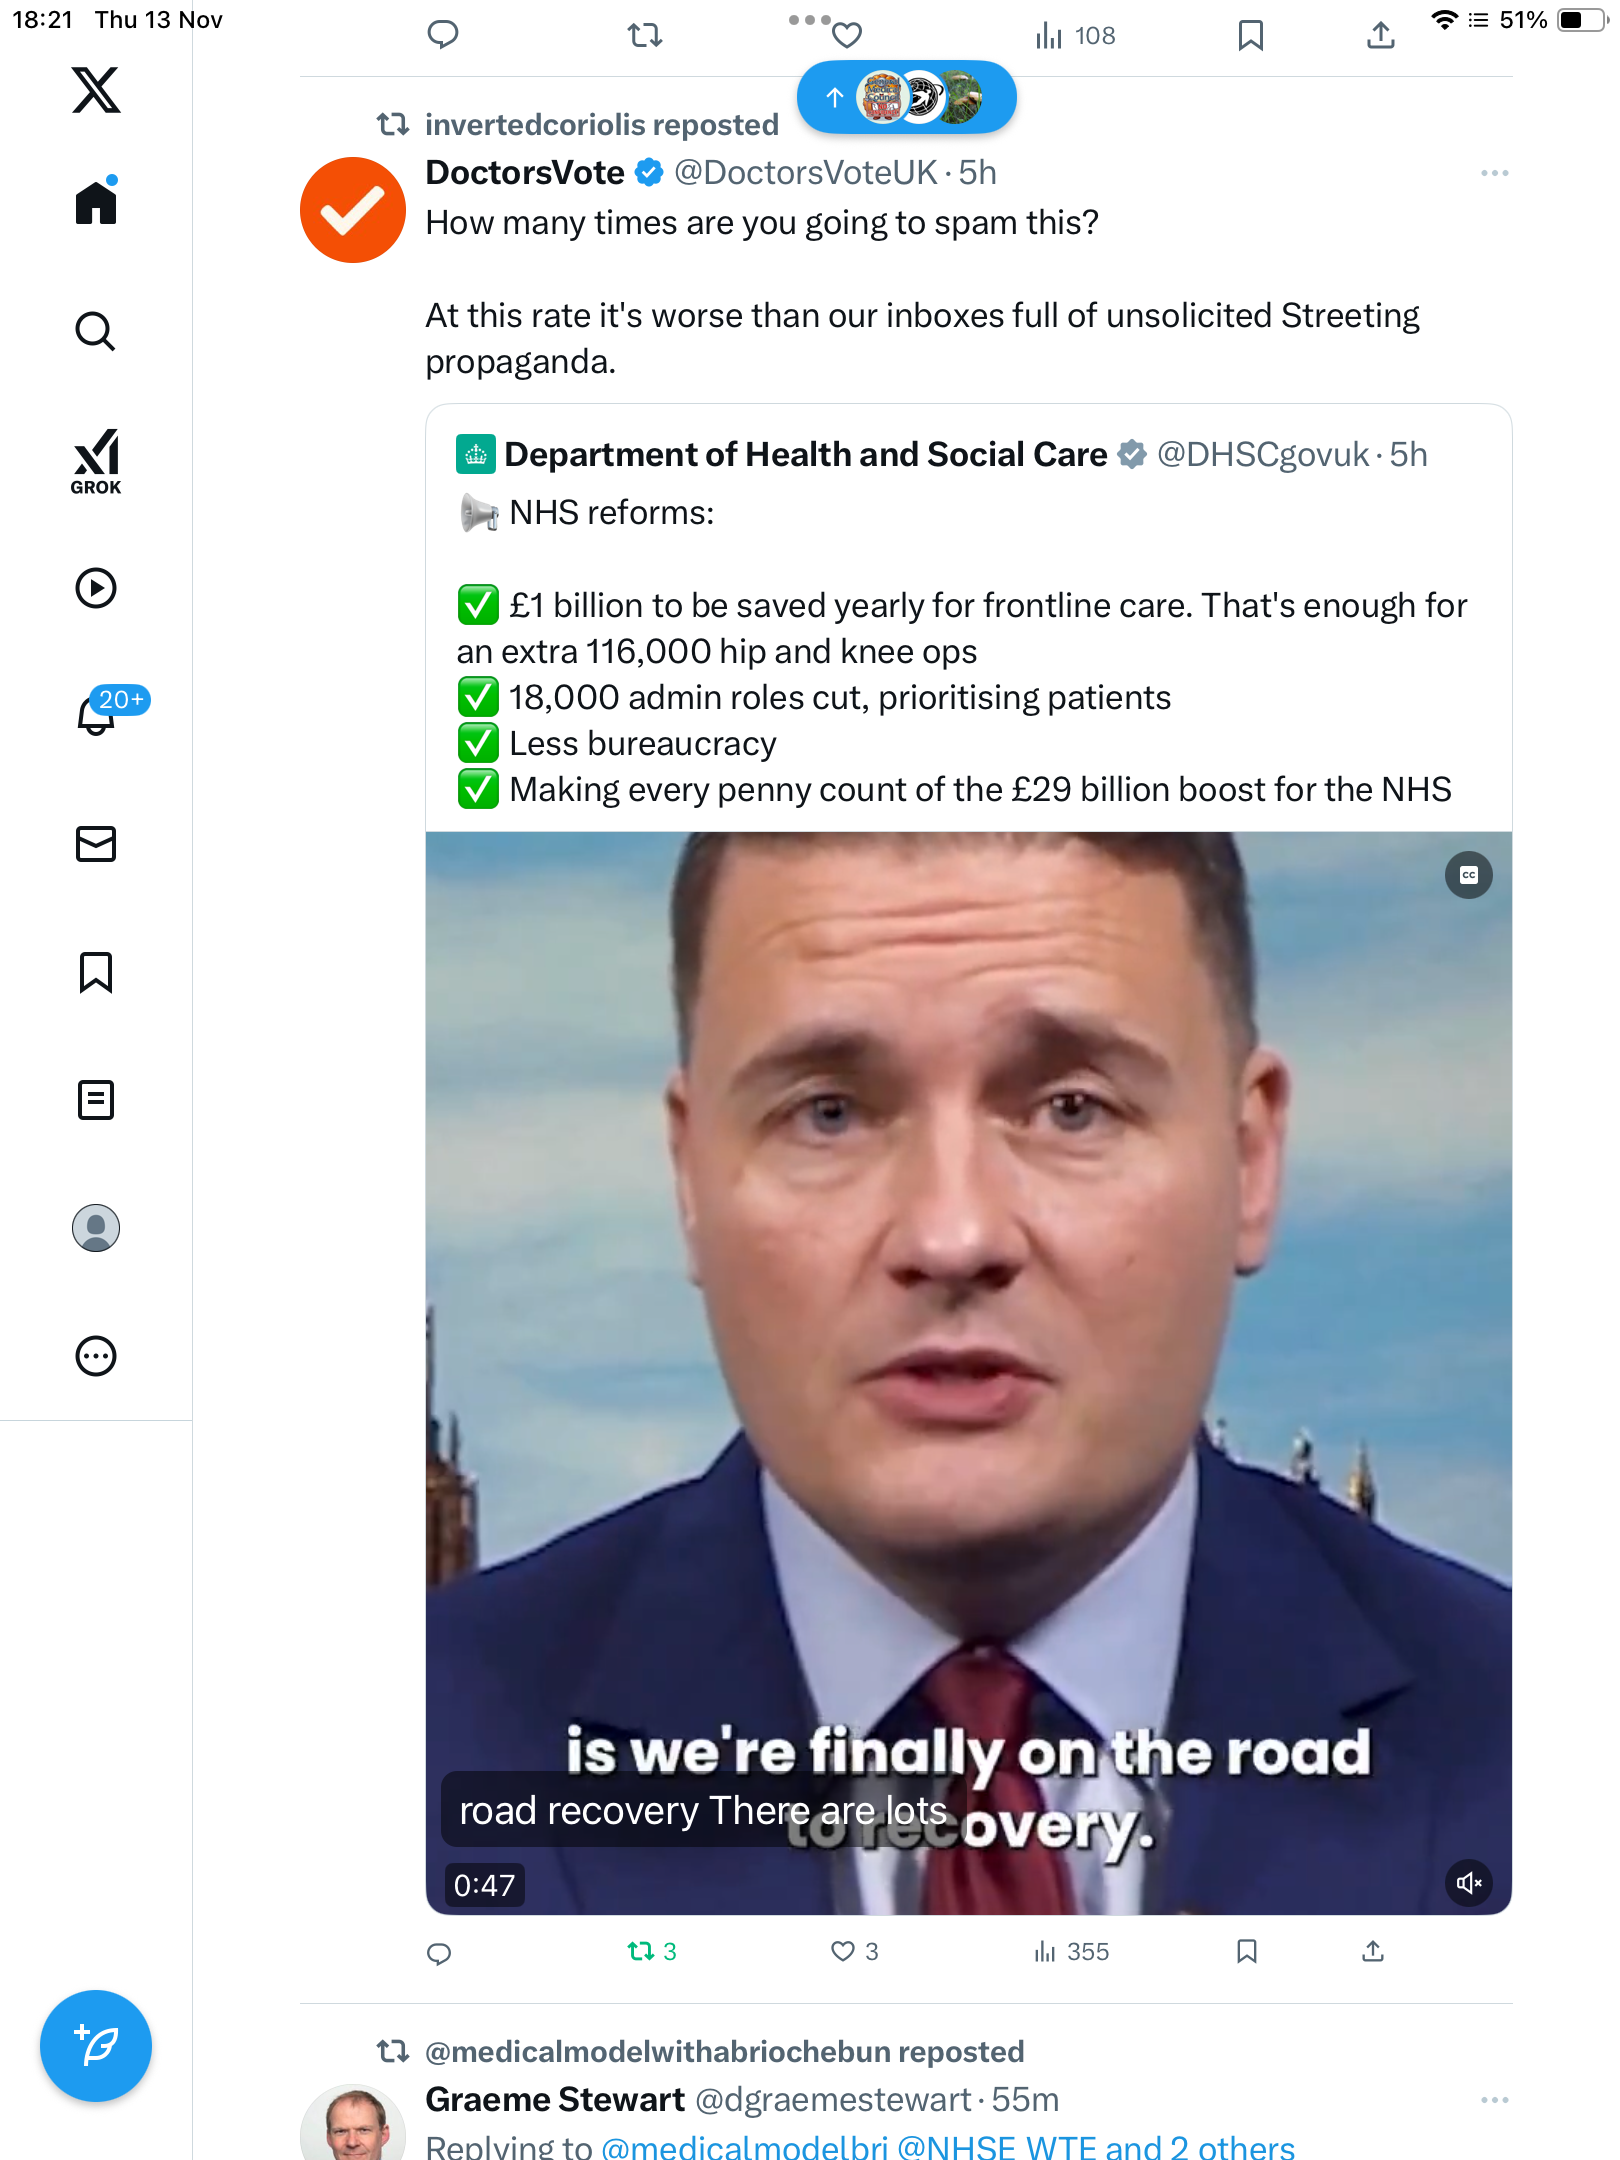Open direct messages envelope icon
Image resolution: width=1620 pixels, height=2160 pixels.
96,844
